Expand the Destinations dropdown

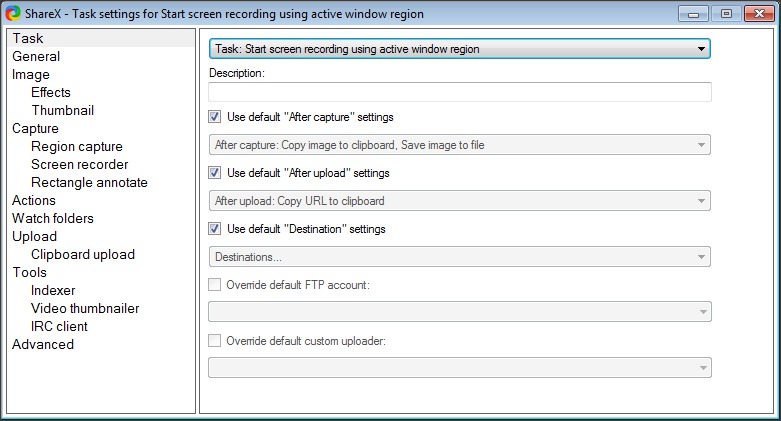coord(459,257)
